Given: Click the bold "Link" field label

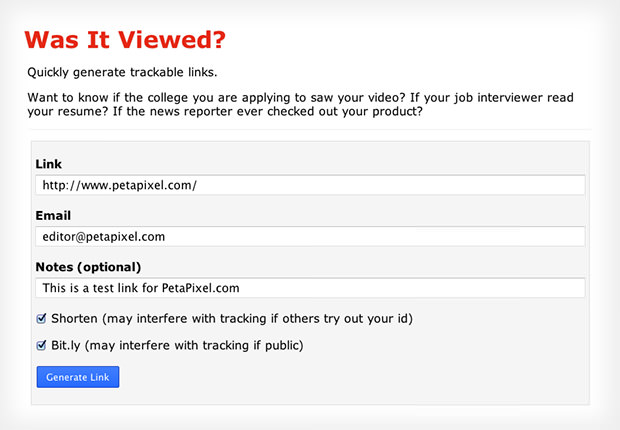Looking at the screenshot, I should (x=48, y=163).
